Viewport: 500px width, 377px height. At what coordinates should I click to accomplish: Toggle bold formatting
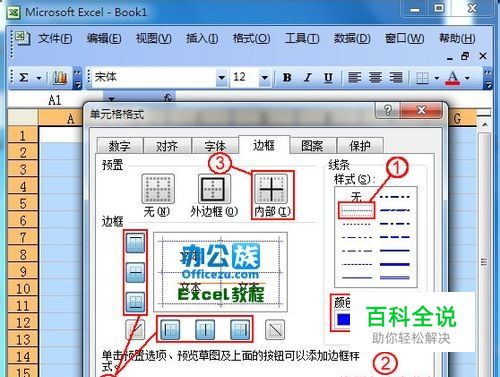(x=287, y=78)
